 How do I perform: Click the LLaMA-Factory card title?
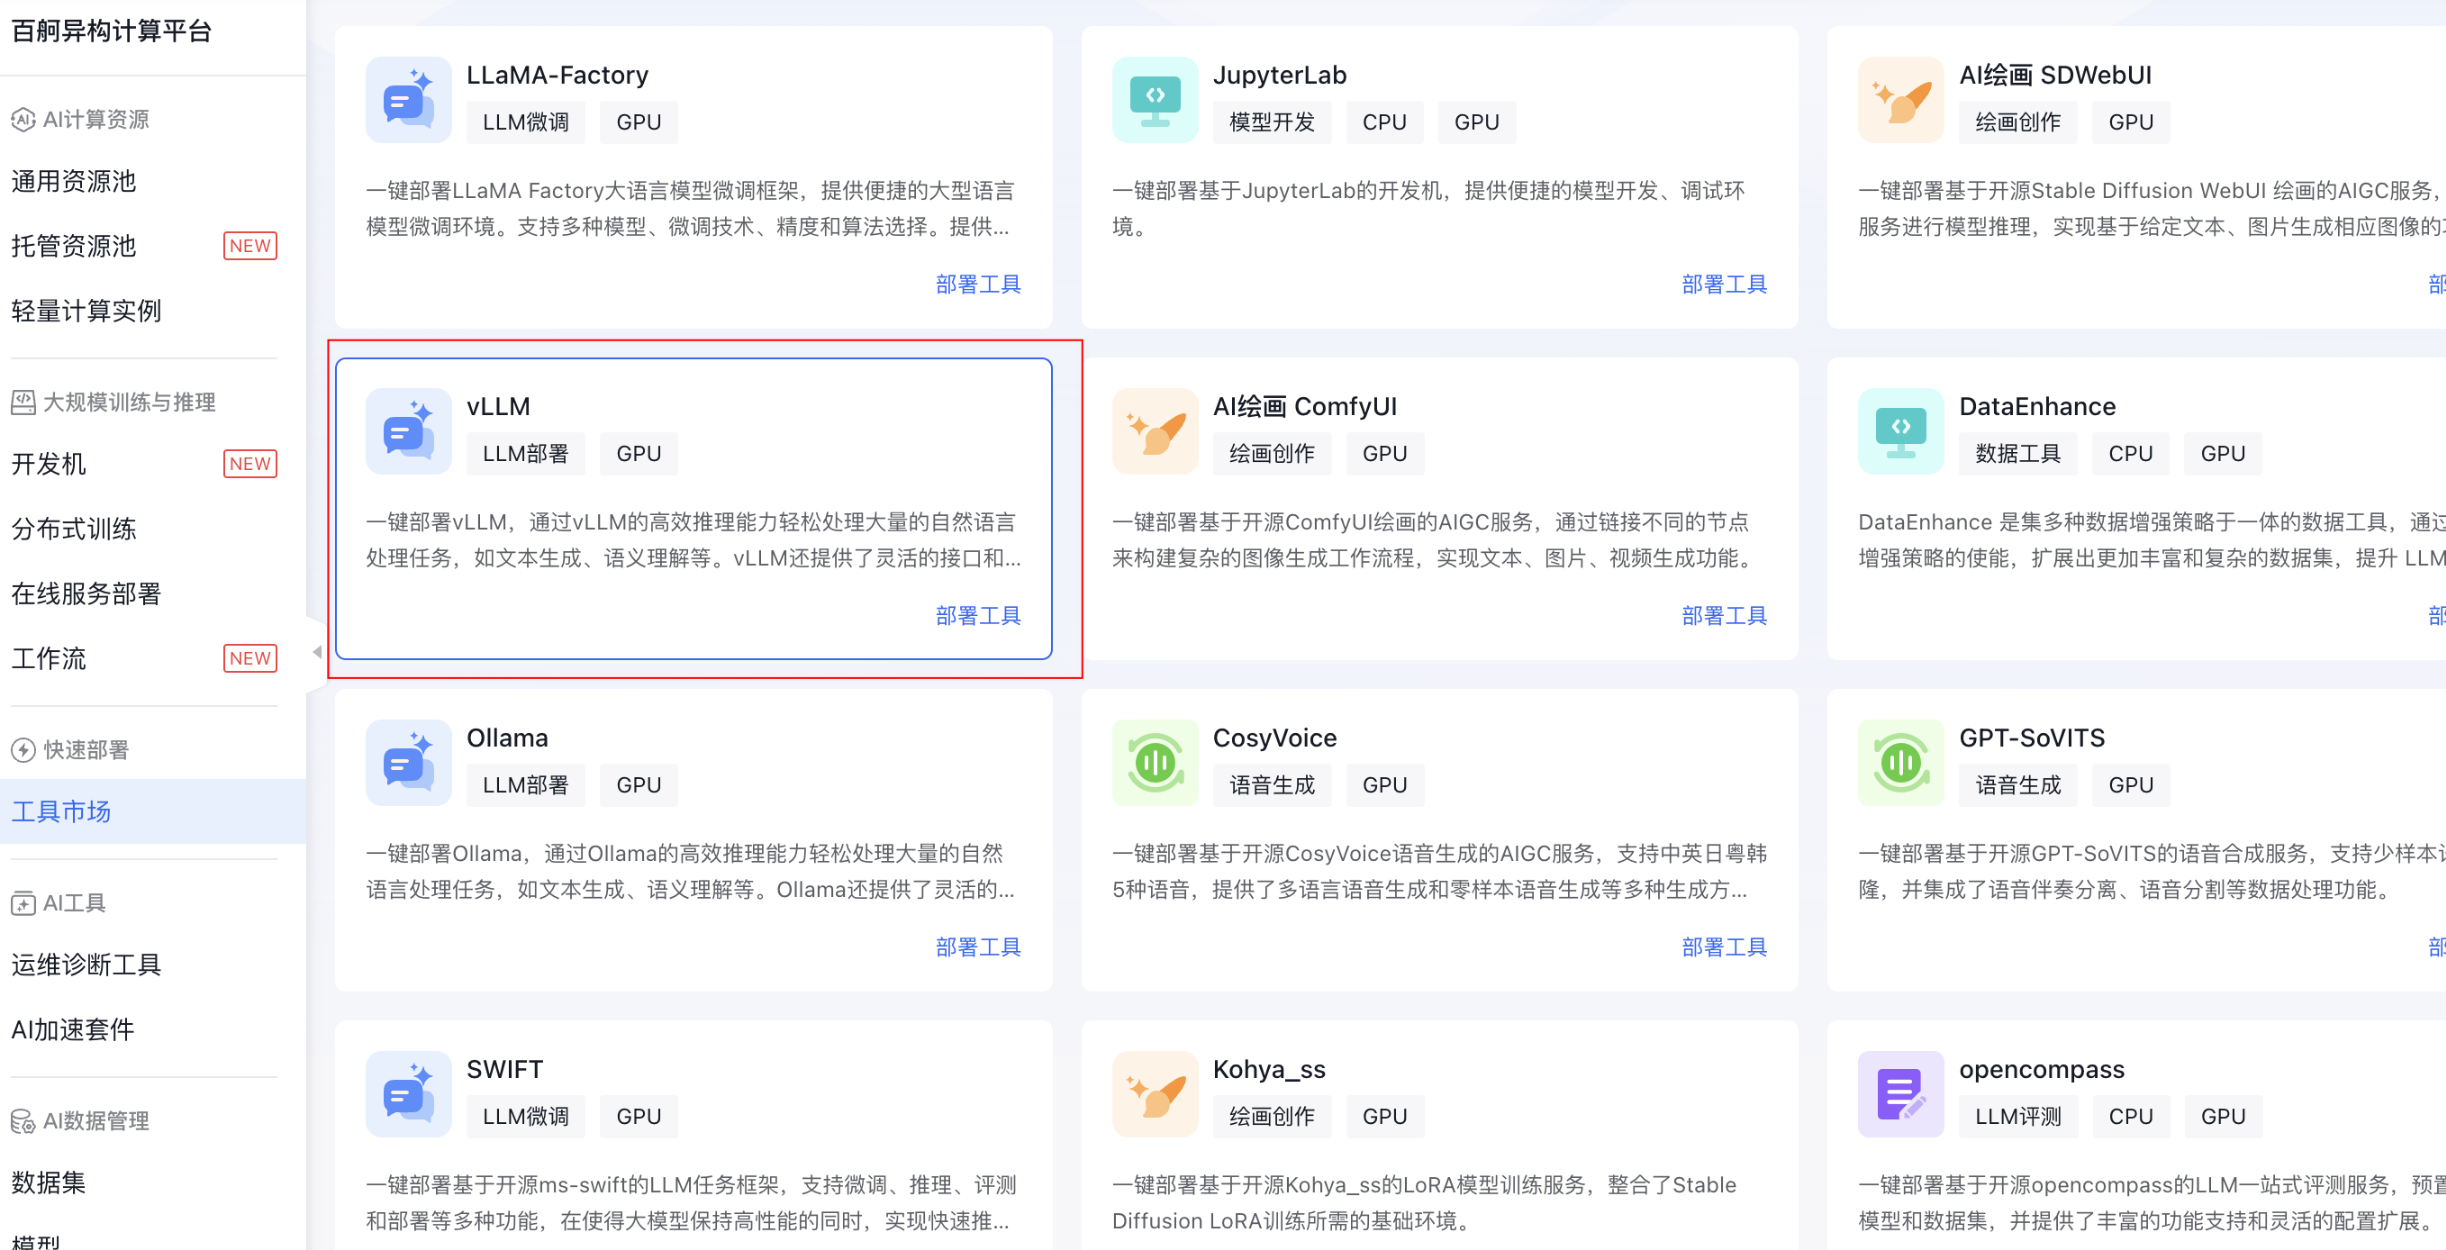coord(558,75)
